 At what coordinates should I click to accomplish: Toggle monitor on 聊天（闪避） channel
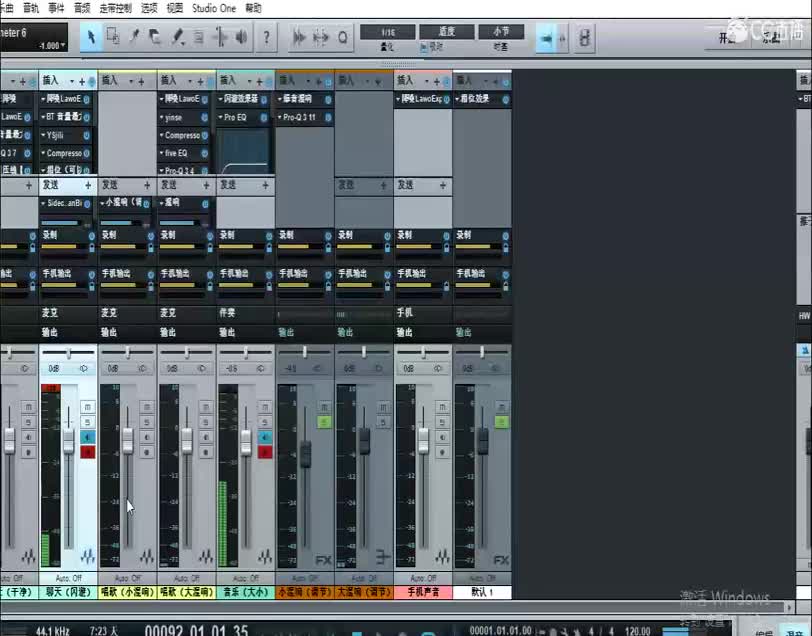click(88, 438)
